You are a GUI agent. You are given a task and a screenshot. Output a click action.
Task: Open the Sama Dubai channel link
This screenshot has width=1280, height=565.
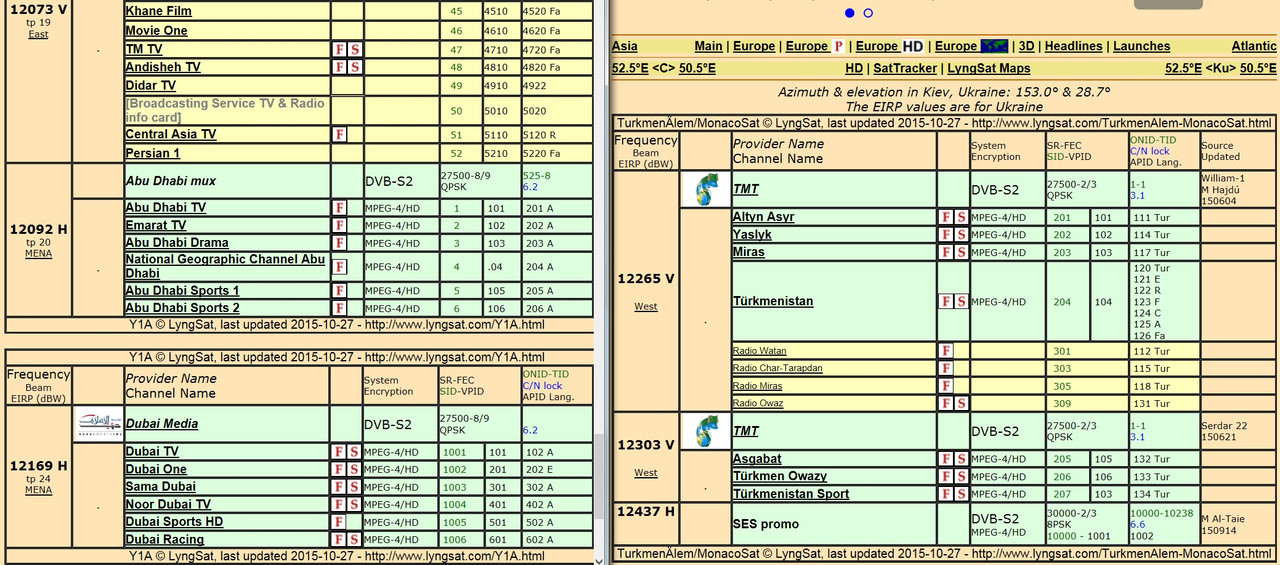[159, 487]
